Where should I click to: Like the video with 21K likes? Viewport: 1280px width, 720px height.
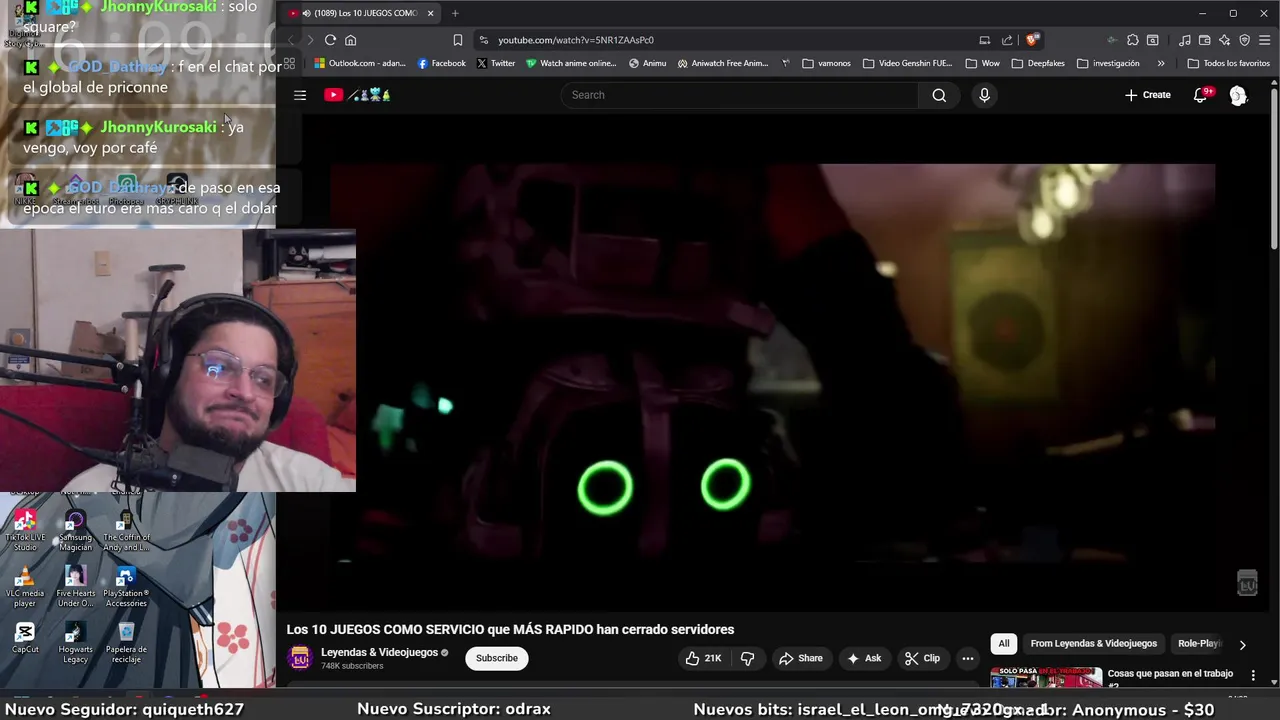[x=703, y=658]
